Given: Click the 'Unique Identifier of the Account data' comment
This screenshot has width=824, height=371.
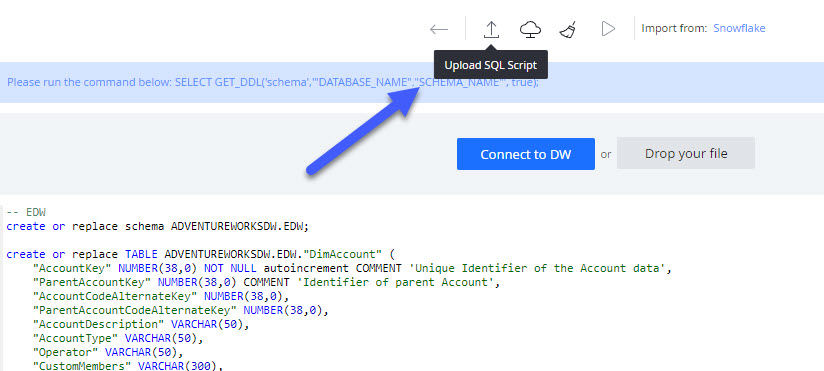Looking at the screenshot, I should 537,268.
